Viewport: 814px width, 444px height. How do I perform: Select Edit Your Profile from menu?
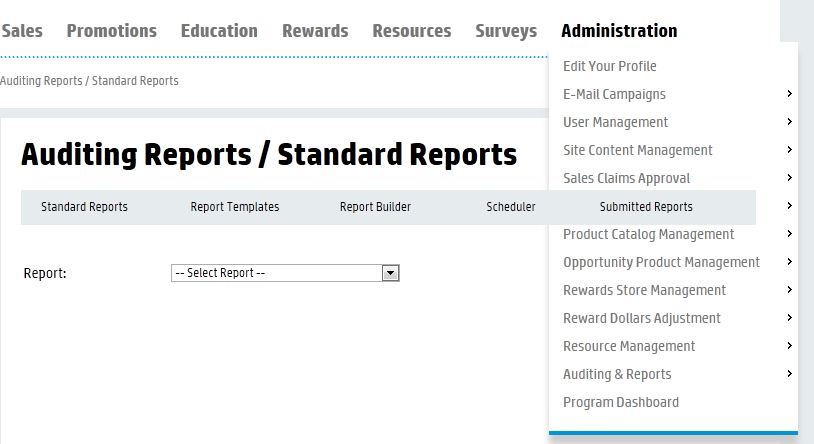tap(610, 66)
